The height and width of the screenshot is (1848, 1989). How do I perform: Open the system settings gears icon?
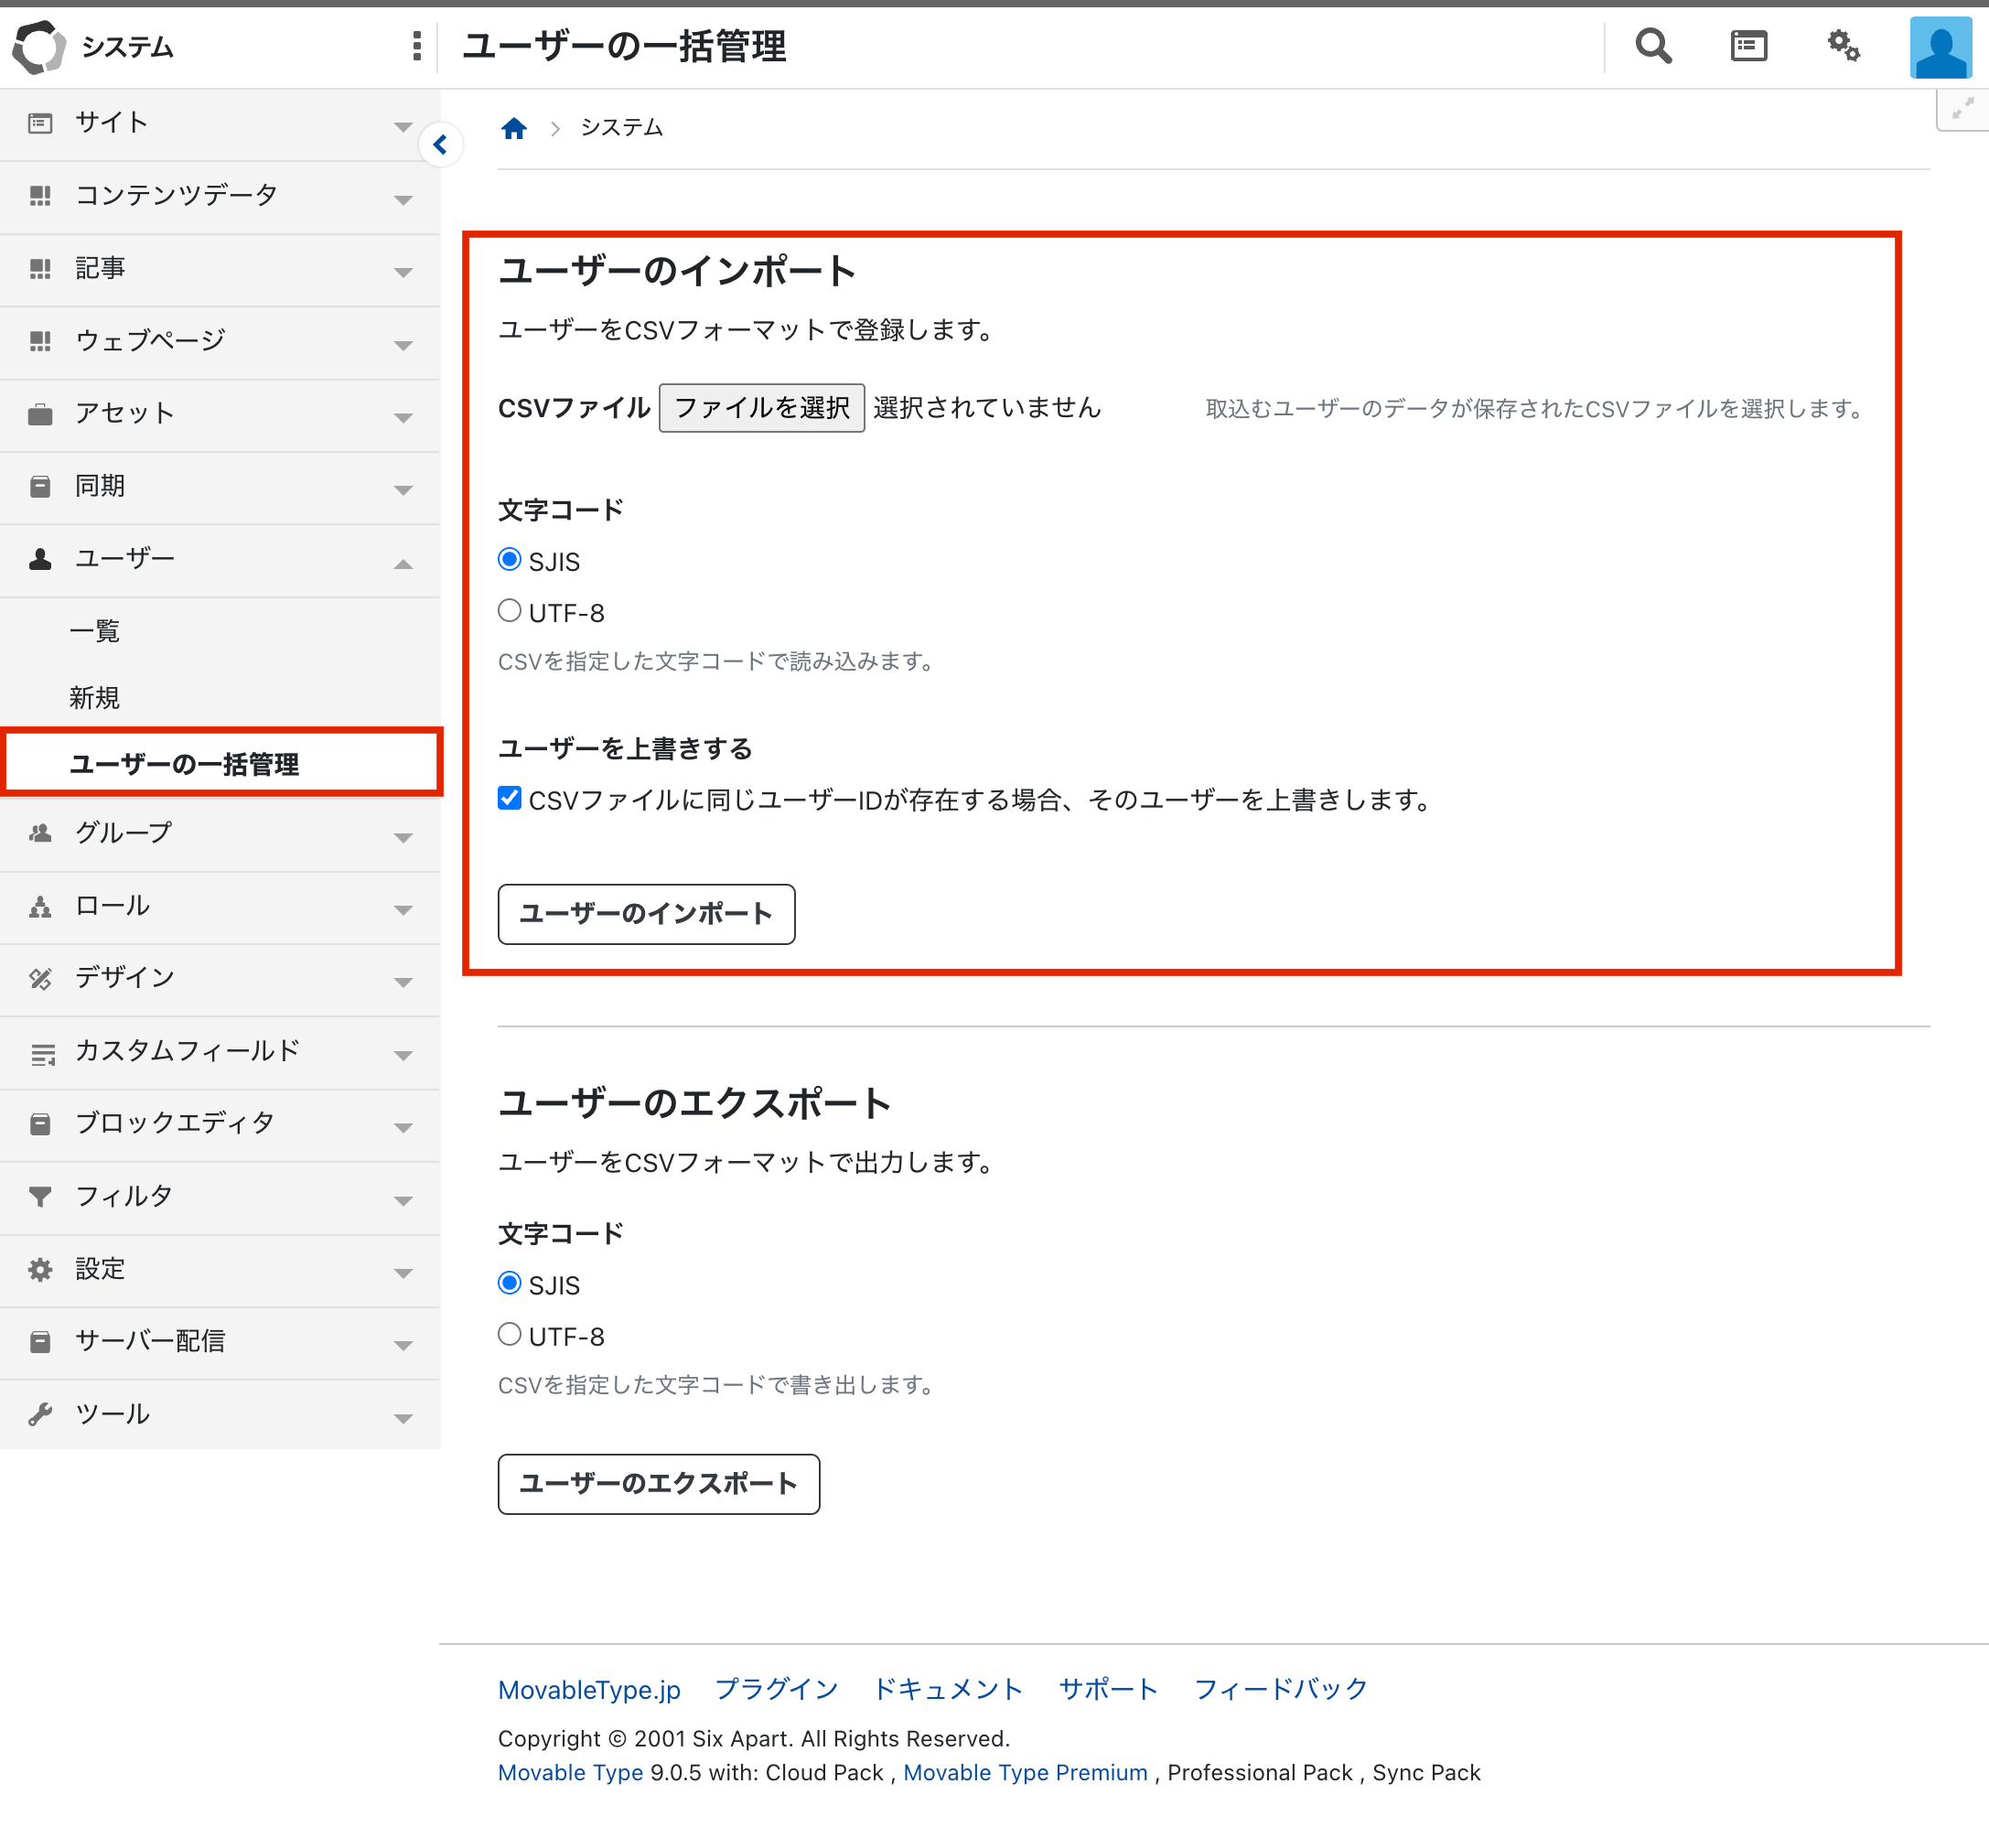[x=1843, y=46]
